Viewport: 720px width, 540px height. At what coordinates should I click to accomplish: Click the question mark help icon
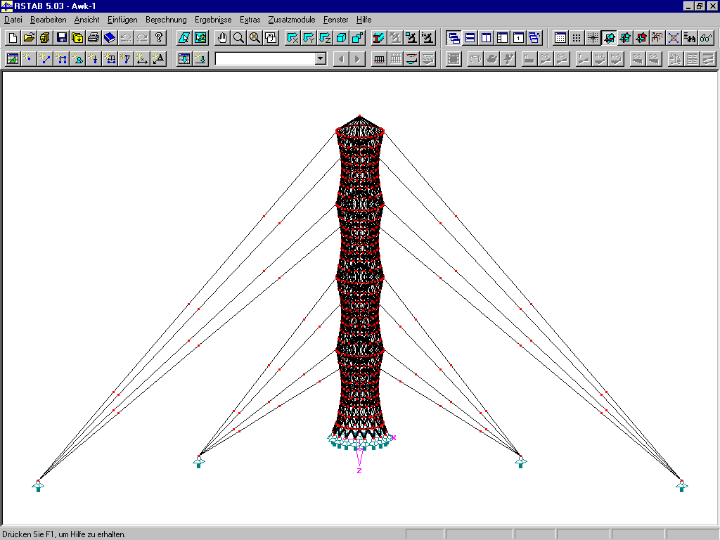coord(158,38)
